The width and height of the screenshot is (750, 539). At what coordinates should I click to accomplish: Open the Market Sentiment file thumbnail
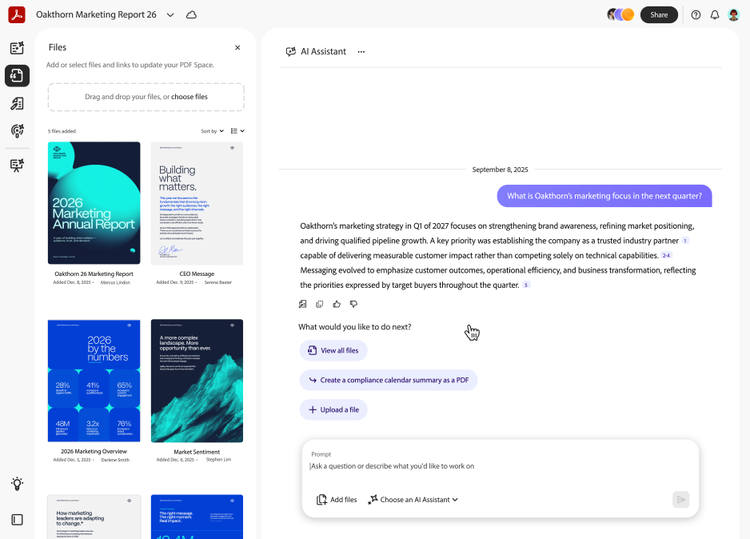click(197, 381)
